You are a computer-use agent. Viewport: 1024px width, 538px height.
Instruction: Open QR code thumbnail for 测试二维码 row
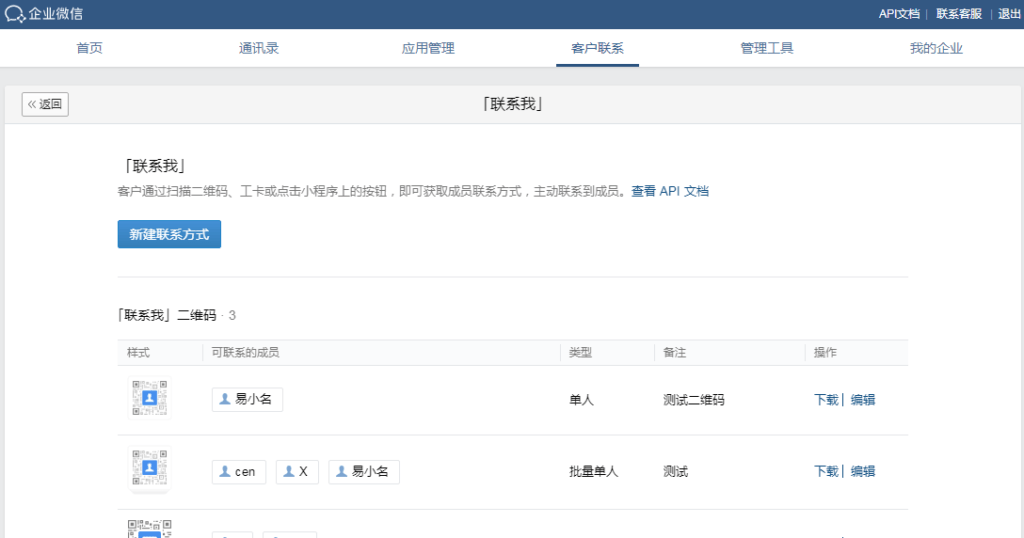150,398
